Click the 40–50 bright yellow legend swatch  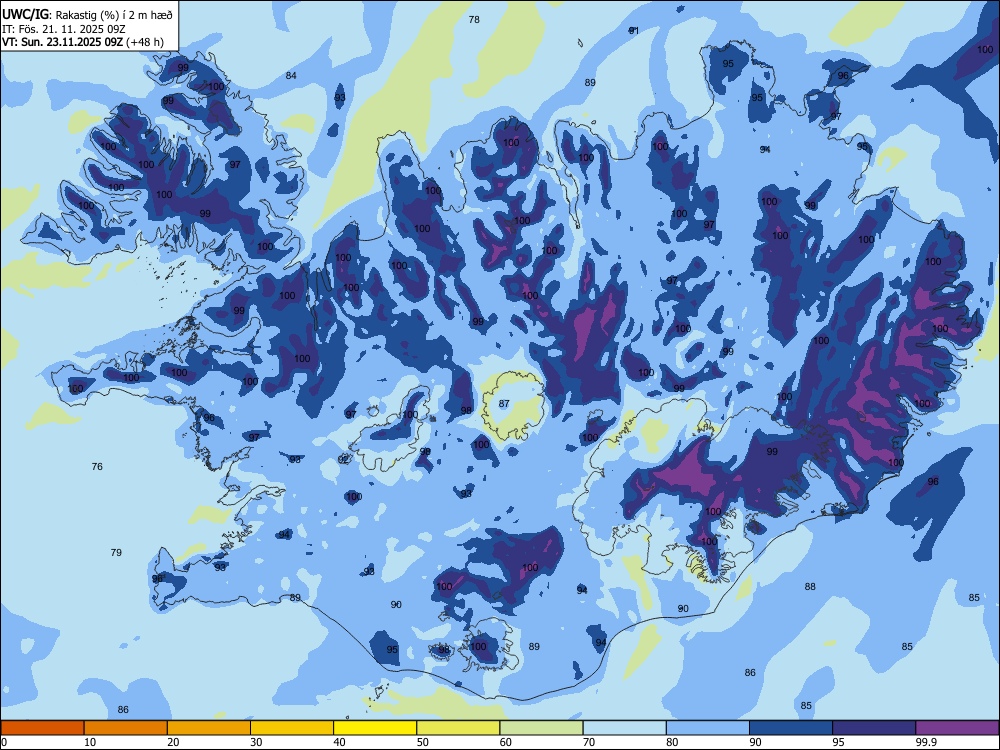pos(375,728)
